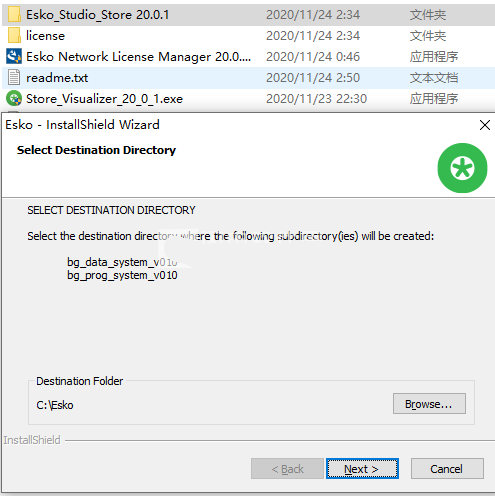Click the 2020/11/24 0:46 date cell
Viewport: 495px width, 496px height.
[x=313, y=57]
